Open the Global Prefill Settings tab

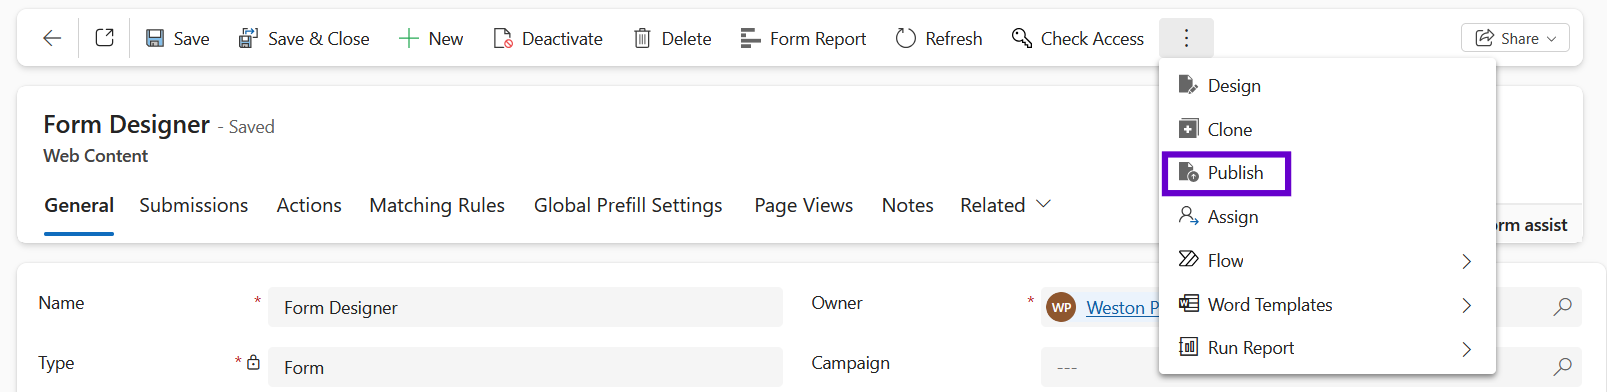628,205
